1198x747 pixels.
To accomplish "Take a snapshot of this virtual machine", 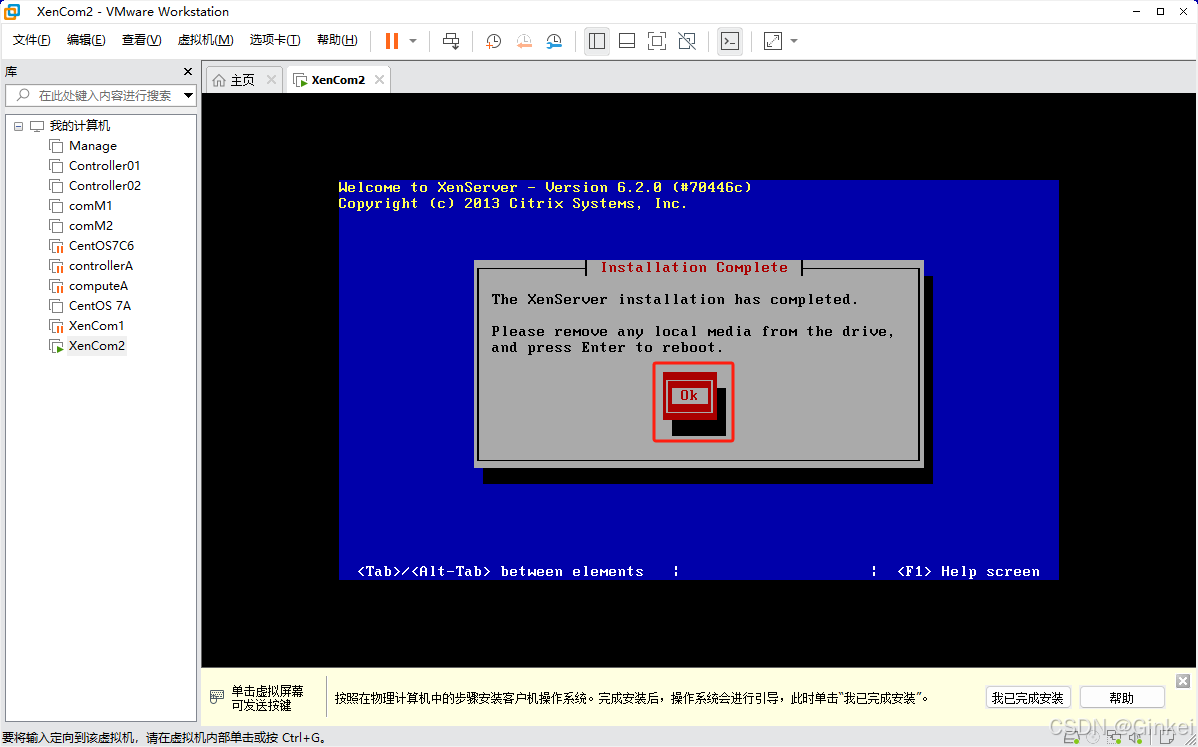I will pyautogui.click(x=494, y=41).
